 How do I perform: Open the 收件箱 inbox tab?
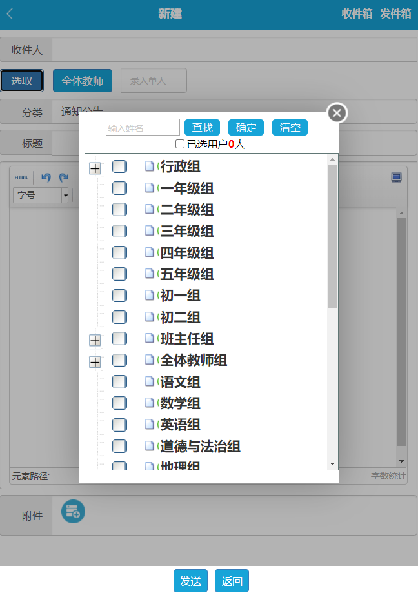[x=357, y=14]
